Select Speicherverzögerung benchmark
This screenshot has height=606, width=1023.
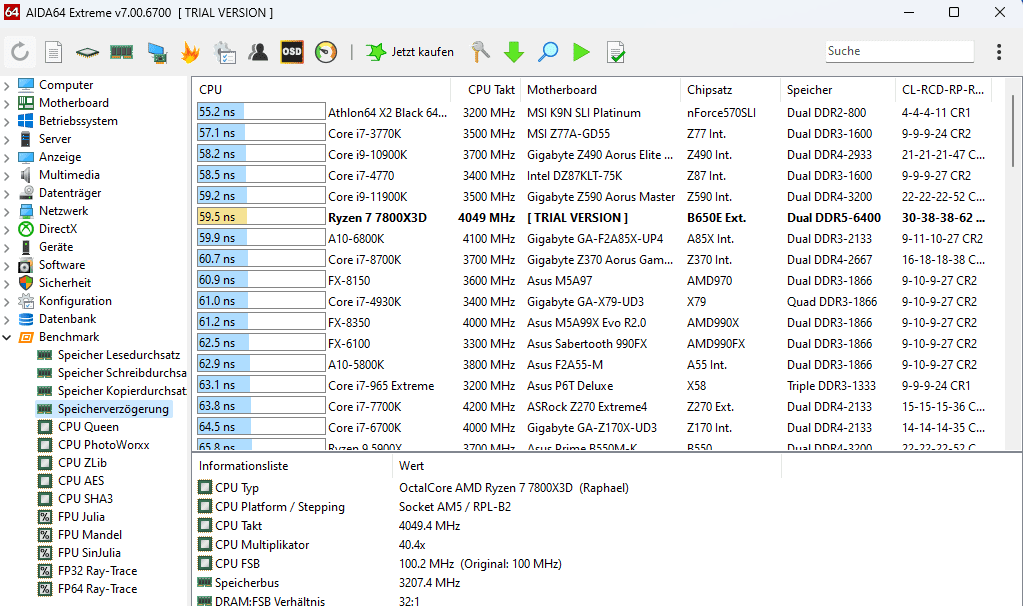coord(113,409)
